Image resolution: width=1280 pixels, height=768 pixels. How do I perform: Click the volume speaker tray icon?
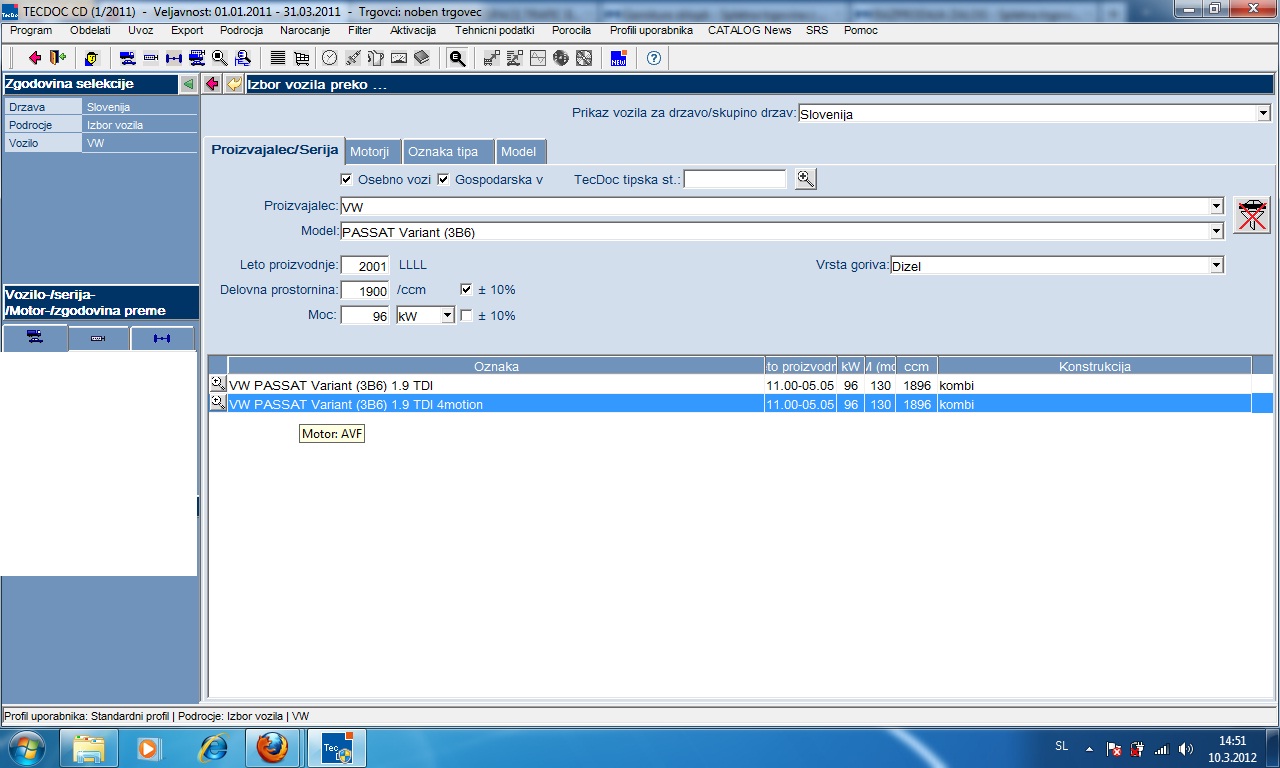click(x=1186, y=748)
